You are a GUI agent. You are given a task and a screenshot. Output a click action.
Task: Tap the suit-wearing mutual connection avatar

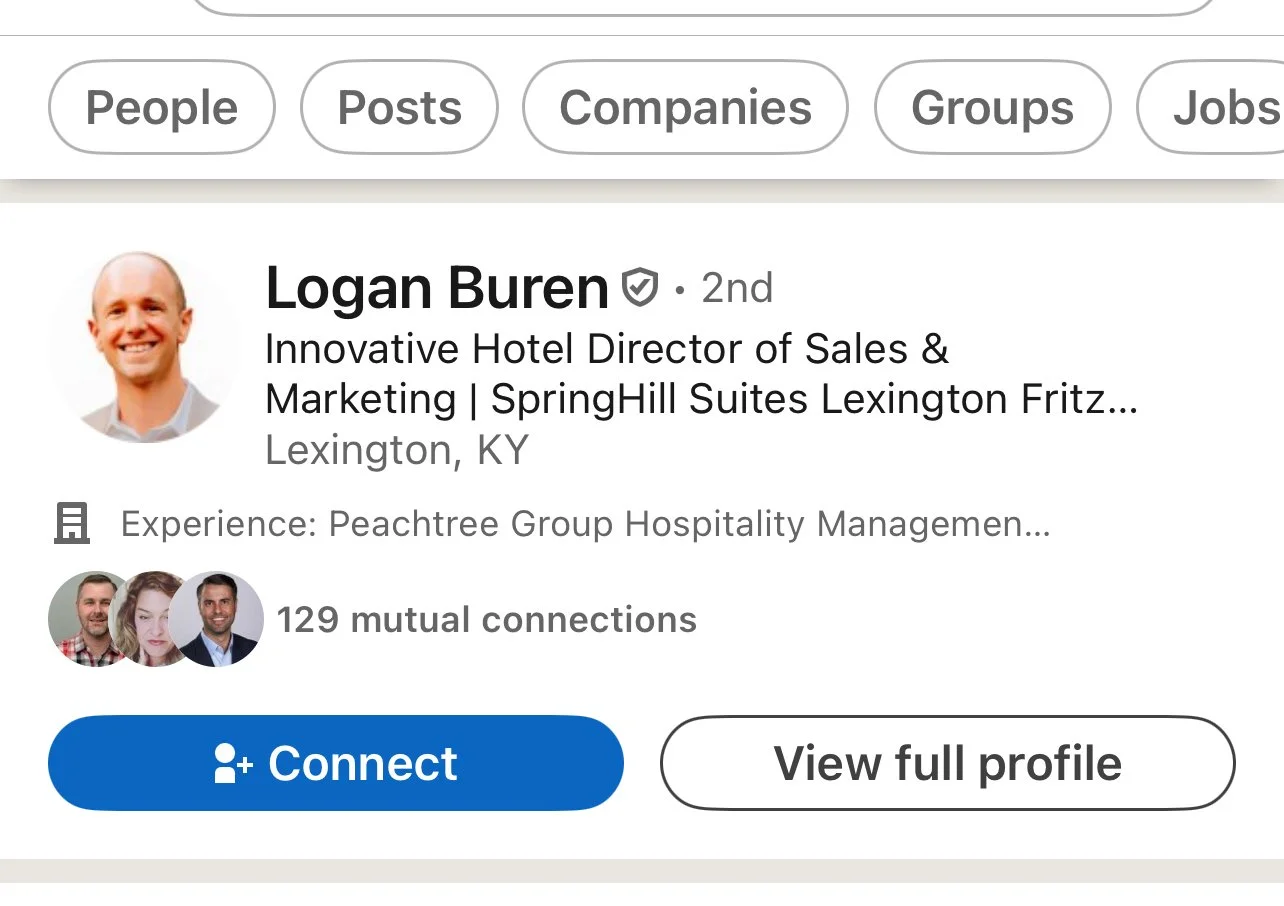pyautogui.click(x=218, y=620)
